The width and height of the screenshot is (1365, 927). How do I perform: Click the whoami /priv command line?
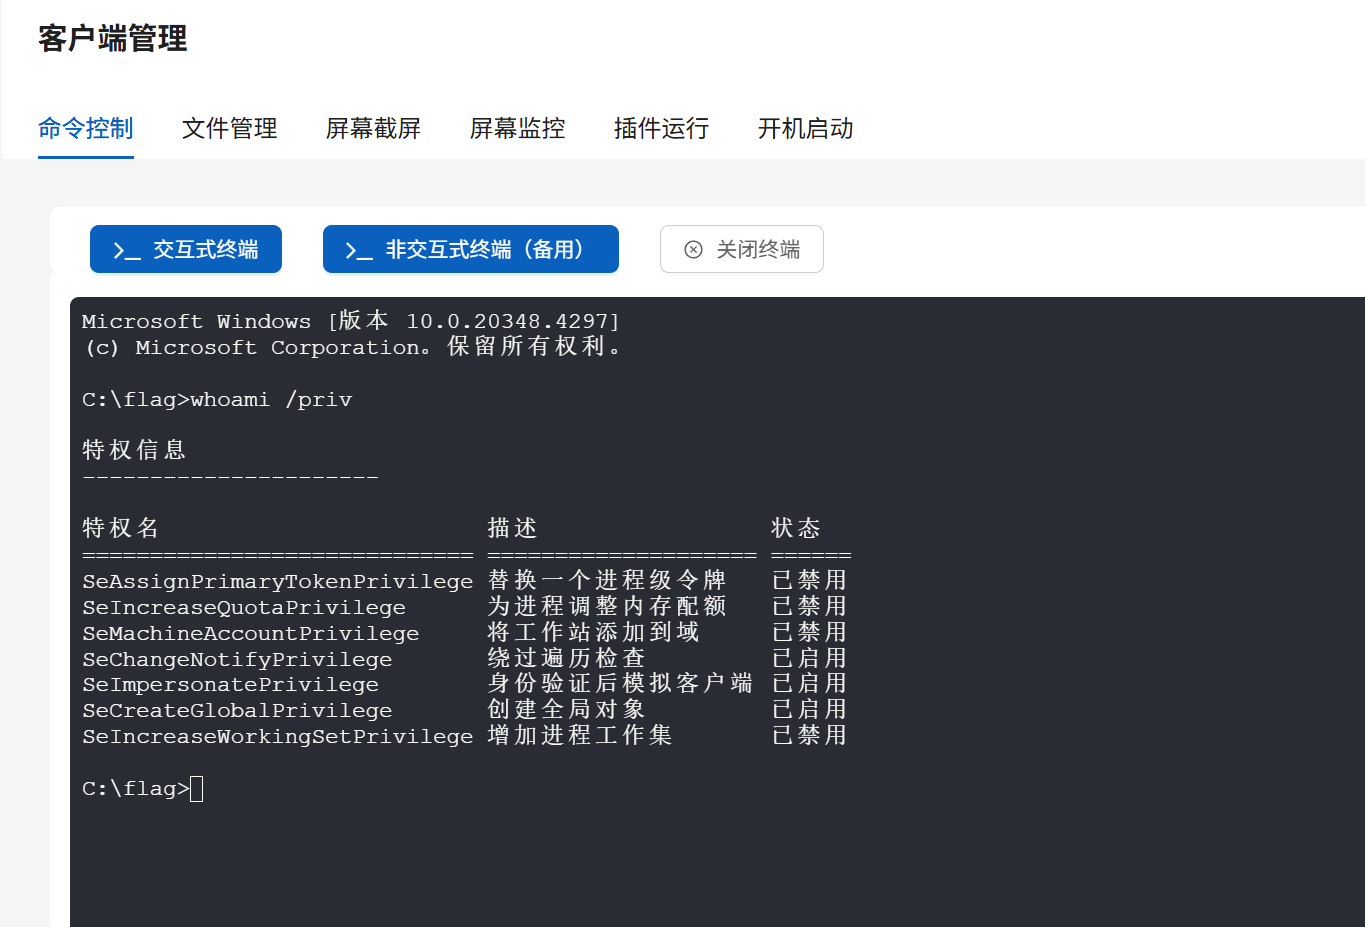tap(217, 400)
